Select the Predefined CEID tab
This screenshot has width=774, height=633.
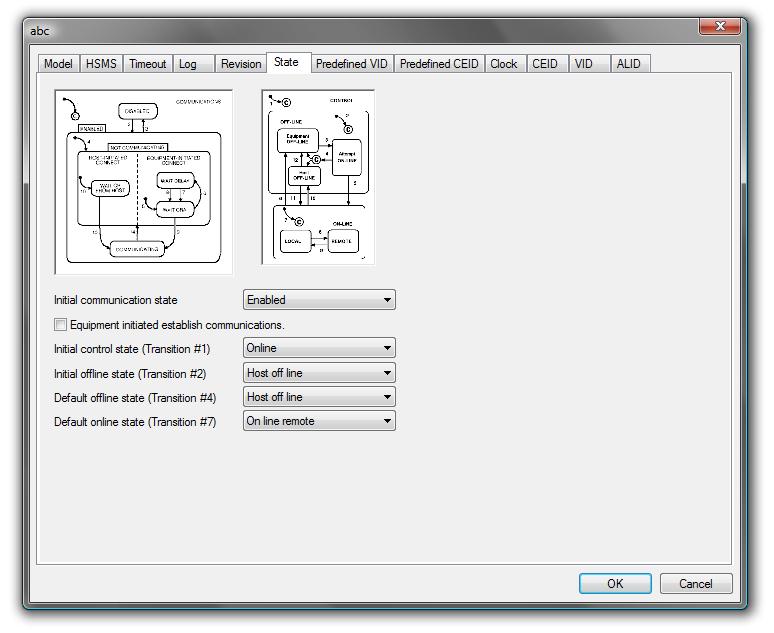point(439,64)
